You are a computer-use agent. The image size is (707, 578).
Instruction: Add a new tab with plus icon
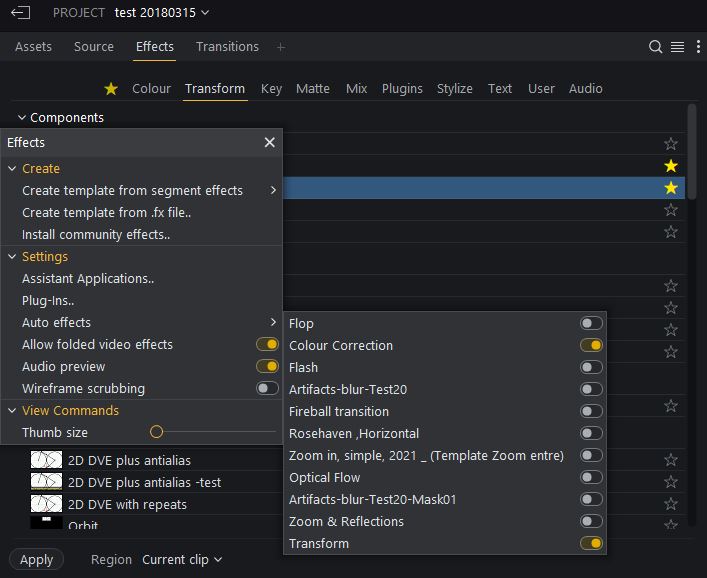pyautogui.click(x=280, y=47)
